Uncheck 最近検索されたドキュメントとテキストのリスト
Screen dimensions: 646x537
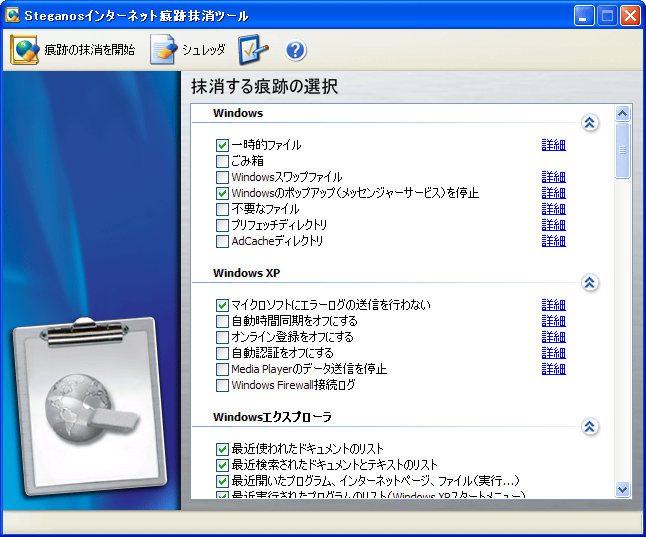click(222, 465)
